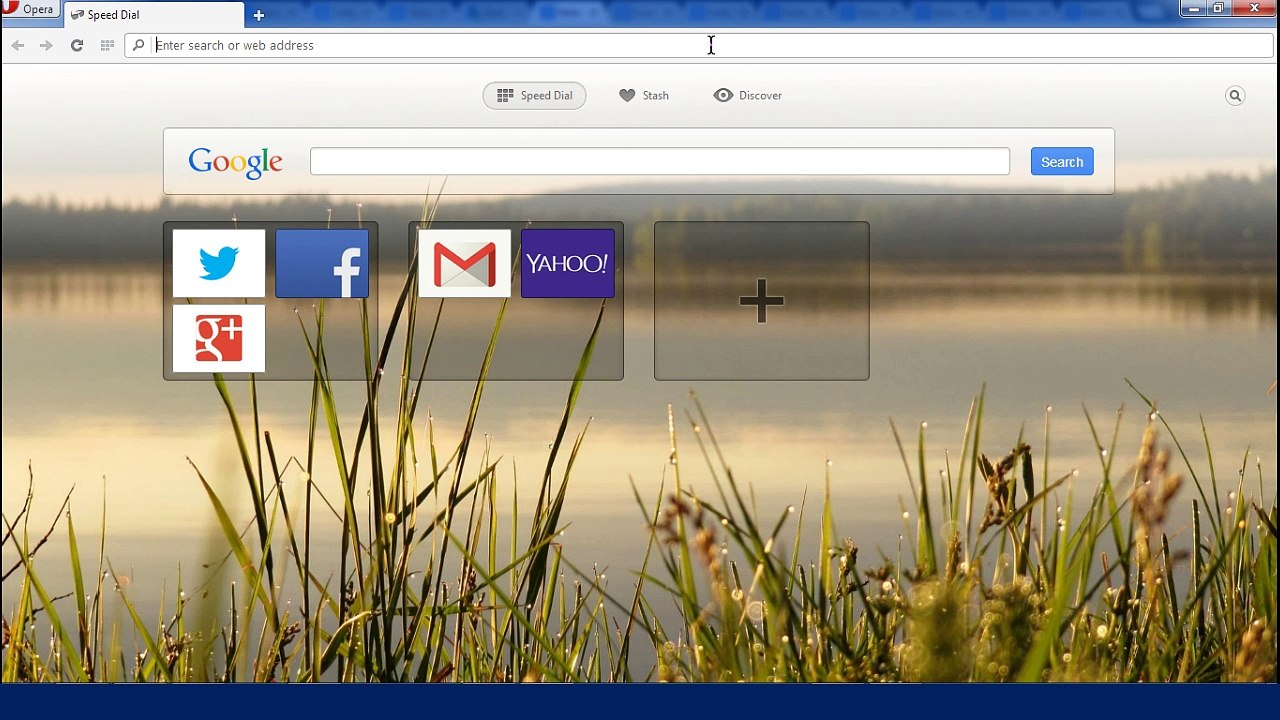Open the Speed Dial grid icon in toolbar

(107, 45)
